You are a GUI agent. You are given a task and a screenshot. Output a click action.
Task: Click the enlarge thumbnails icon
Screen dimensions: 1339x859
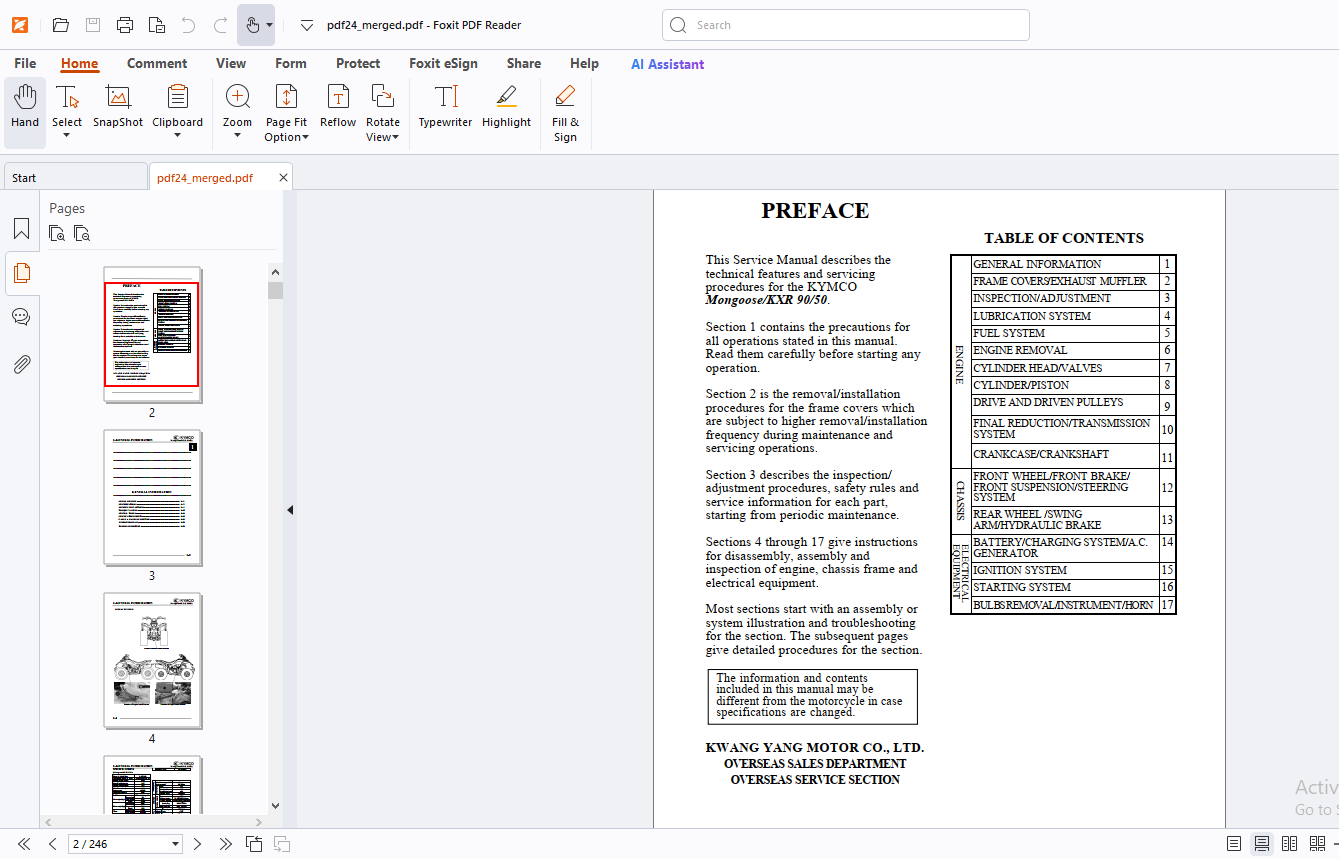57,234
